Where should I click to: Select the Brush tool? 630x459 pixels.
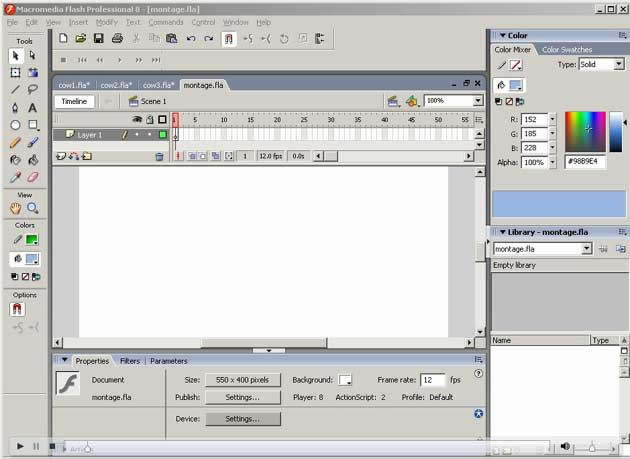coord(33,142)
